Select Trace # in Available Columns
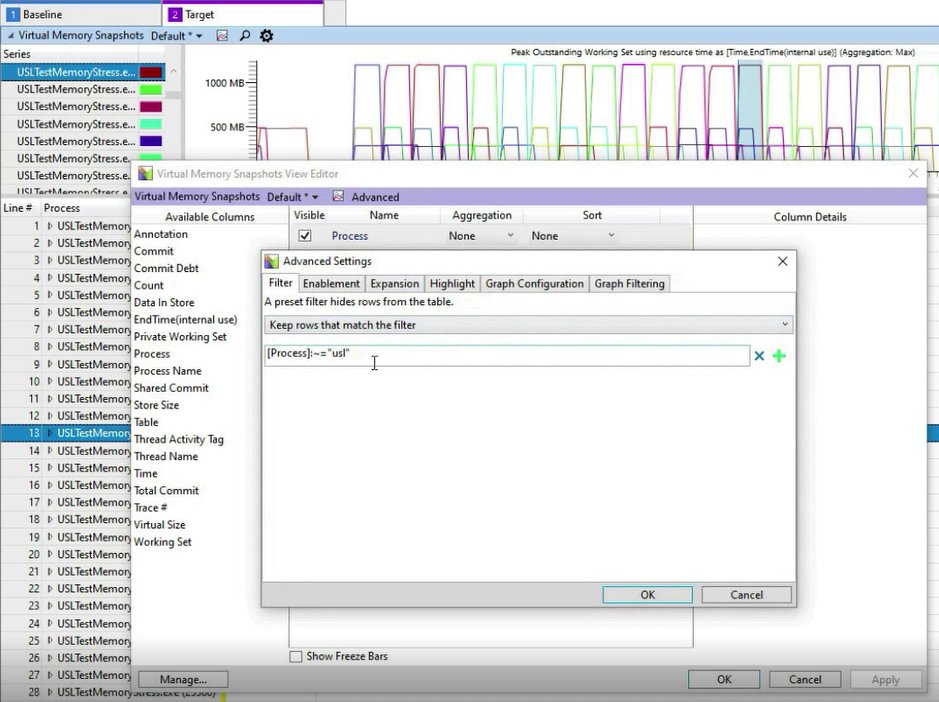939x702 pixels. click(150, 508)
